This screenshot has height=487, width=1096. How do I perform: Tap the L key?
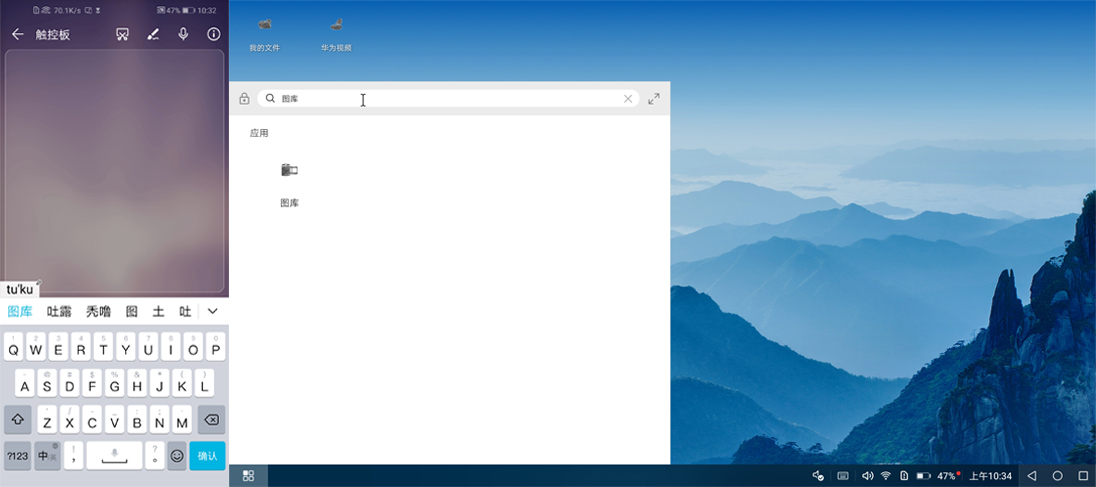(x=204, y=383)
